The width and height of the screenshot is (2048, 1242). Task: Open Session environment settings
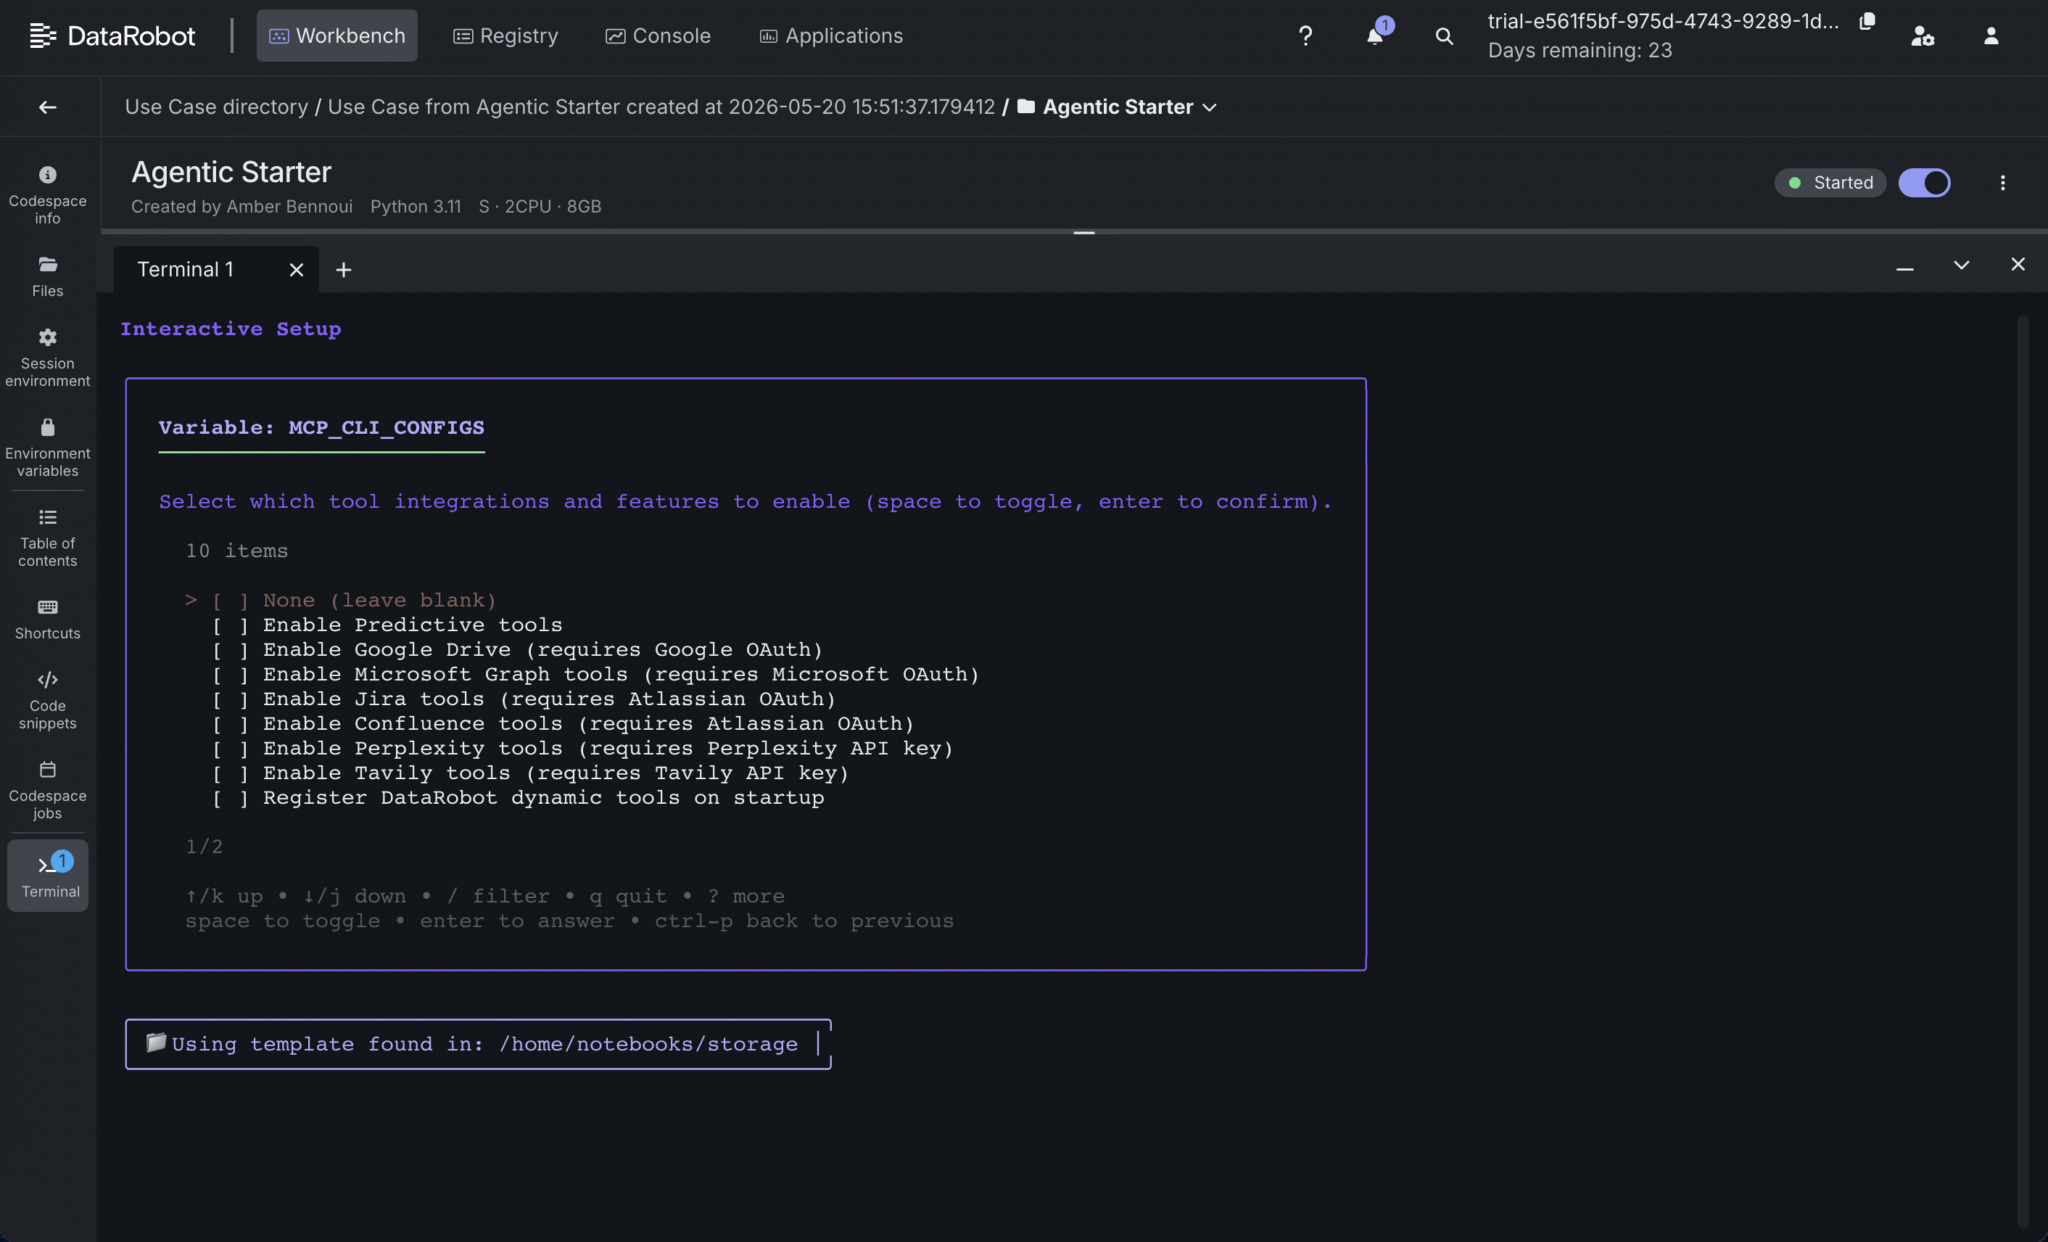[47, 358]
